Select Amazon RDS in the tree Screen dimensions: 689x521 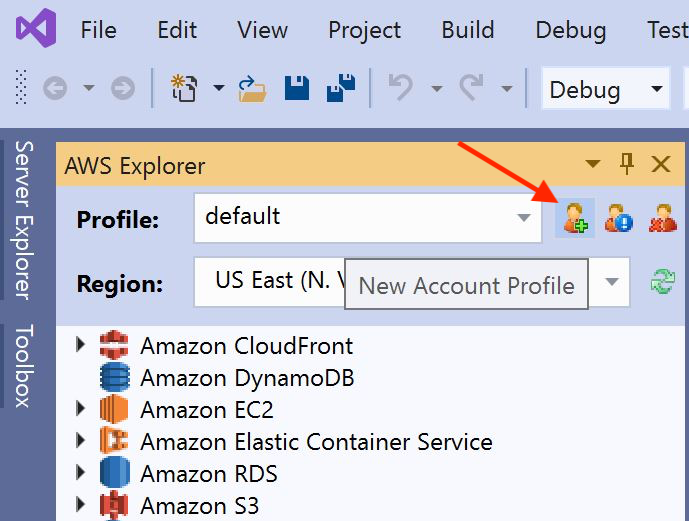click(x=209, y=474)
